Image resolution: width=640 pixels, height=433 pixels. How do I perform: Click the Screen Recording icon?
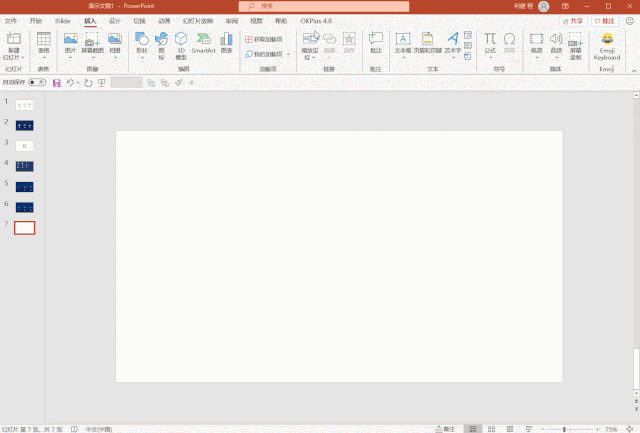pos(576,39)
